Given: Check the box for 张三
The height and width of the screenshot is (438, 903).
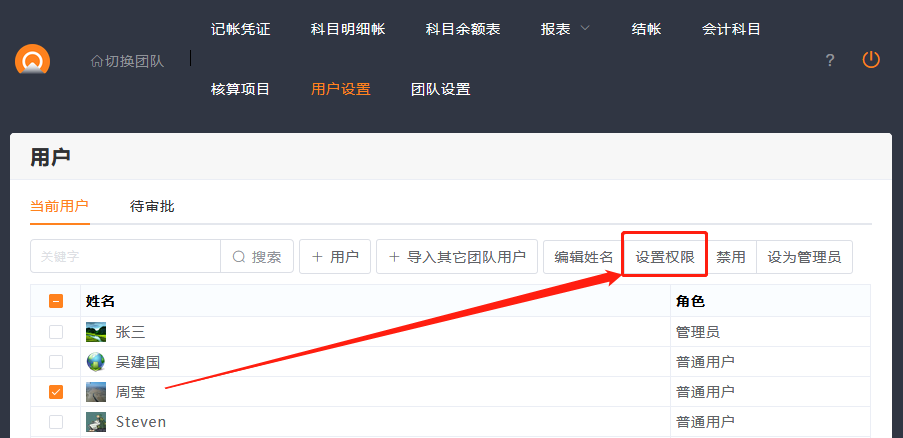Looking at the screenshot, I should tap(56, 332).
